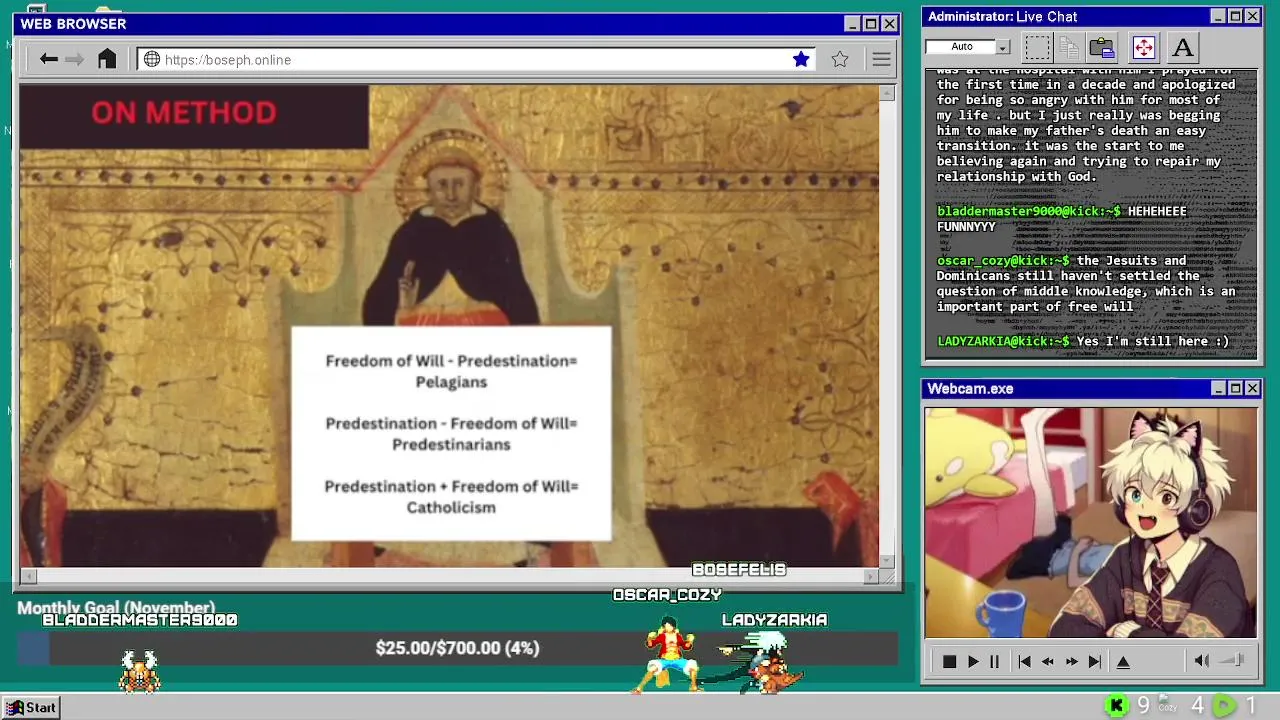This screenshot has height=720, width=1280.
Task: Minimize the Webcam.exe window
Action: tap(1218, 388)
